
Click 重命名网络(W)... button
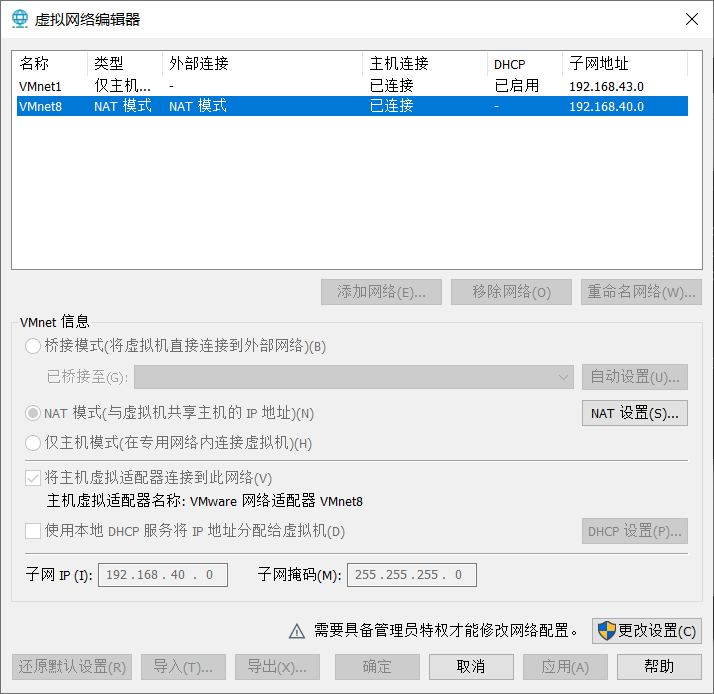pos(641,292)
